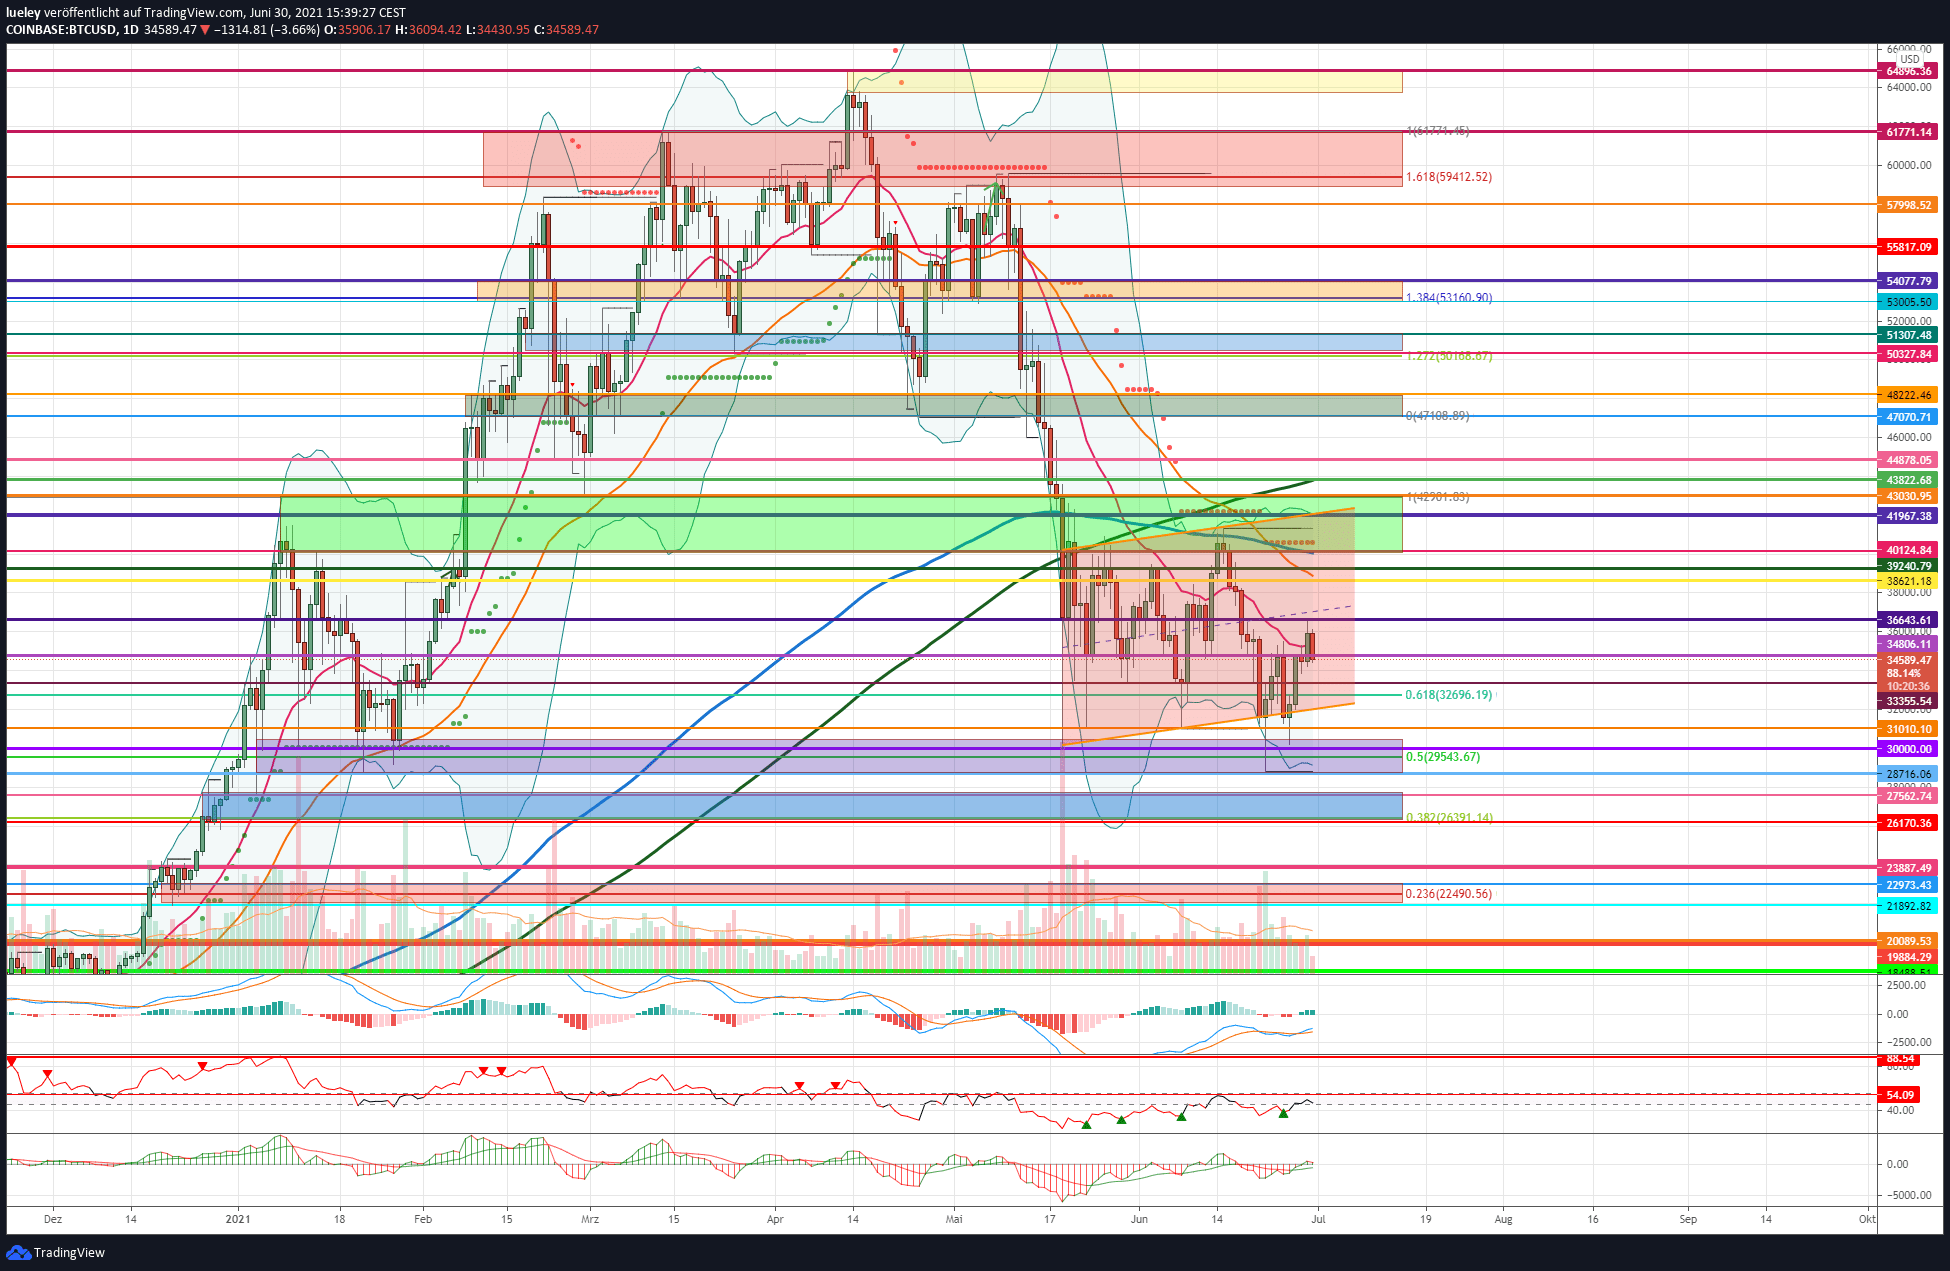Click the 30000.00 purple price label
Screen dimensions: 1950x1271
point(1908,749)
